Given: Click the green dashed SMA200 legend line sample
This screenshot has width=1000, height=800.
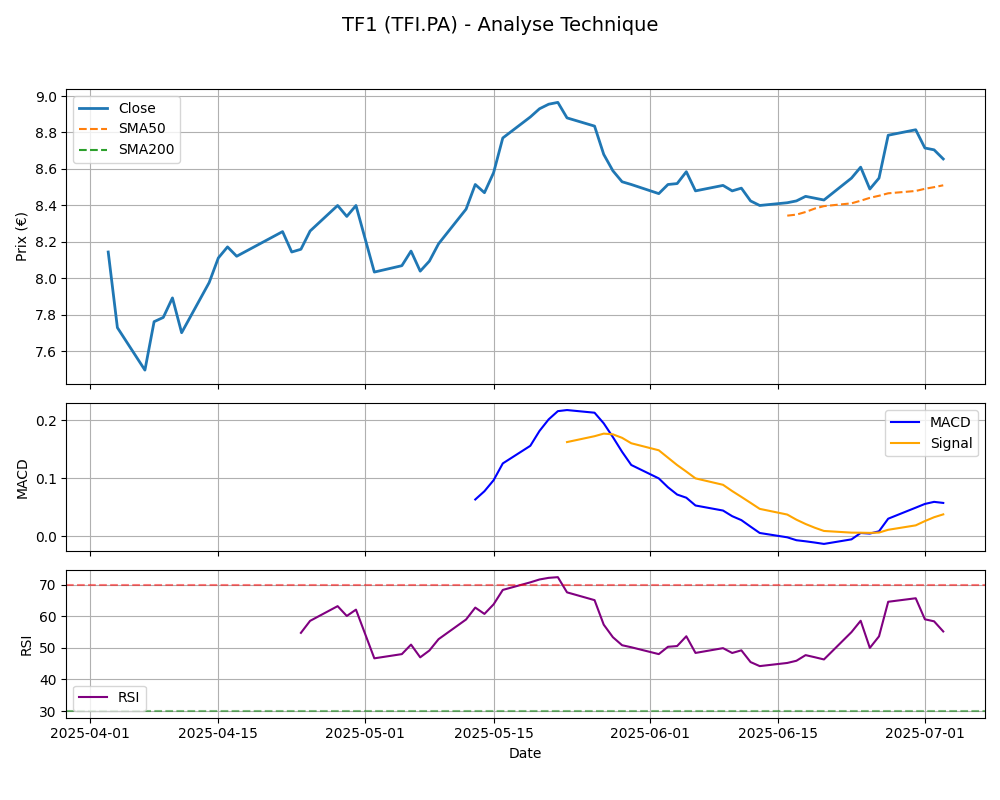Looking at the screenshot, I should (x=94, y=149).
